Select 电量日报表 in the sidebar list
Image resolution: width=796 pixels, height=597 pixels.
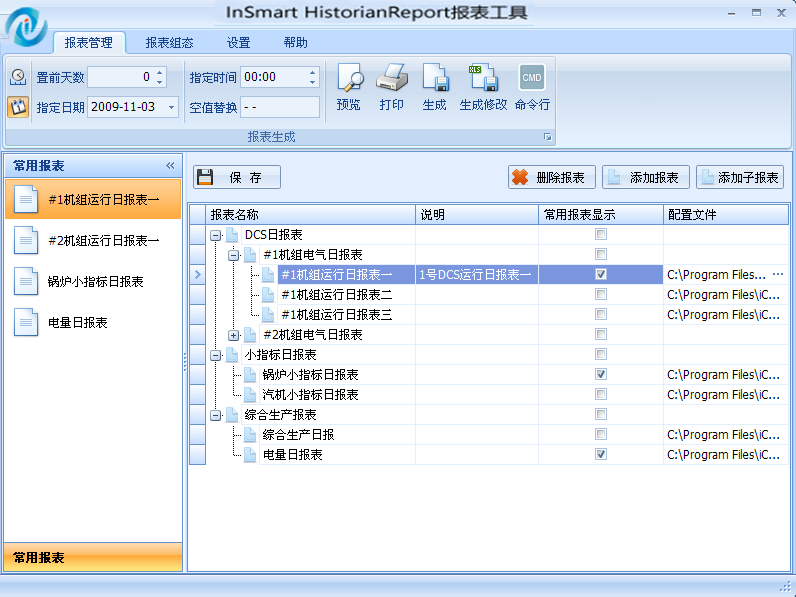point(93,322)
